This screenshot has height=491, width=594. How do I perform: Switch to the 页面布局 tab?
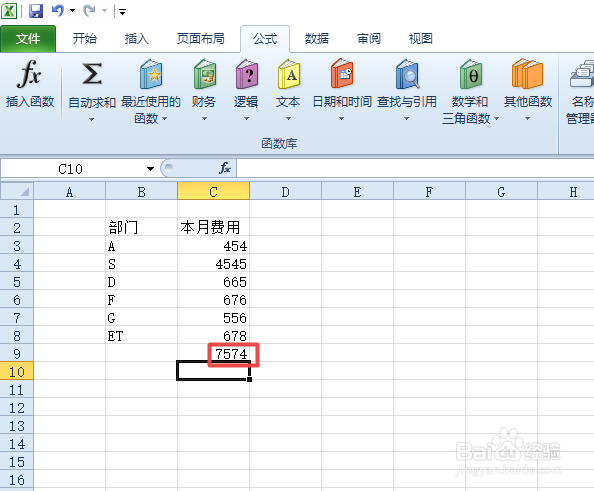tap(201, 39)
